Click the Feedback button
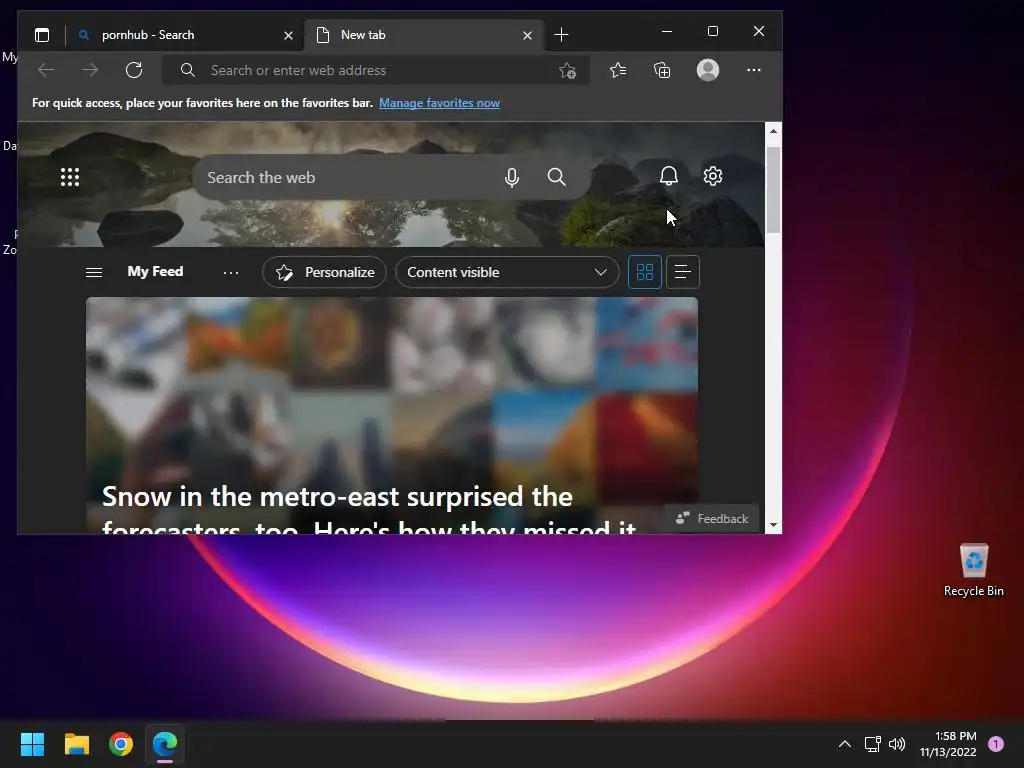 (x=712, y=519)
